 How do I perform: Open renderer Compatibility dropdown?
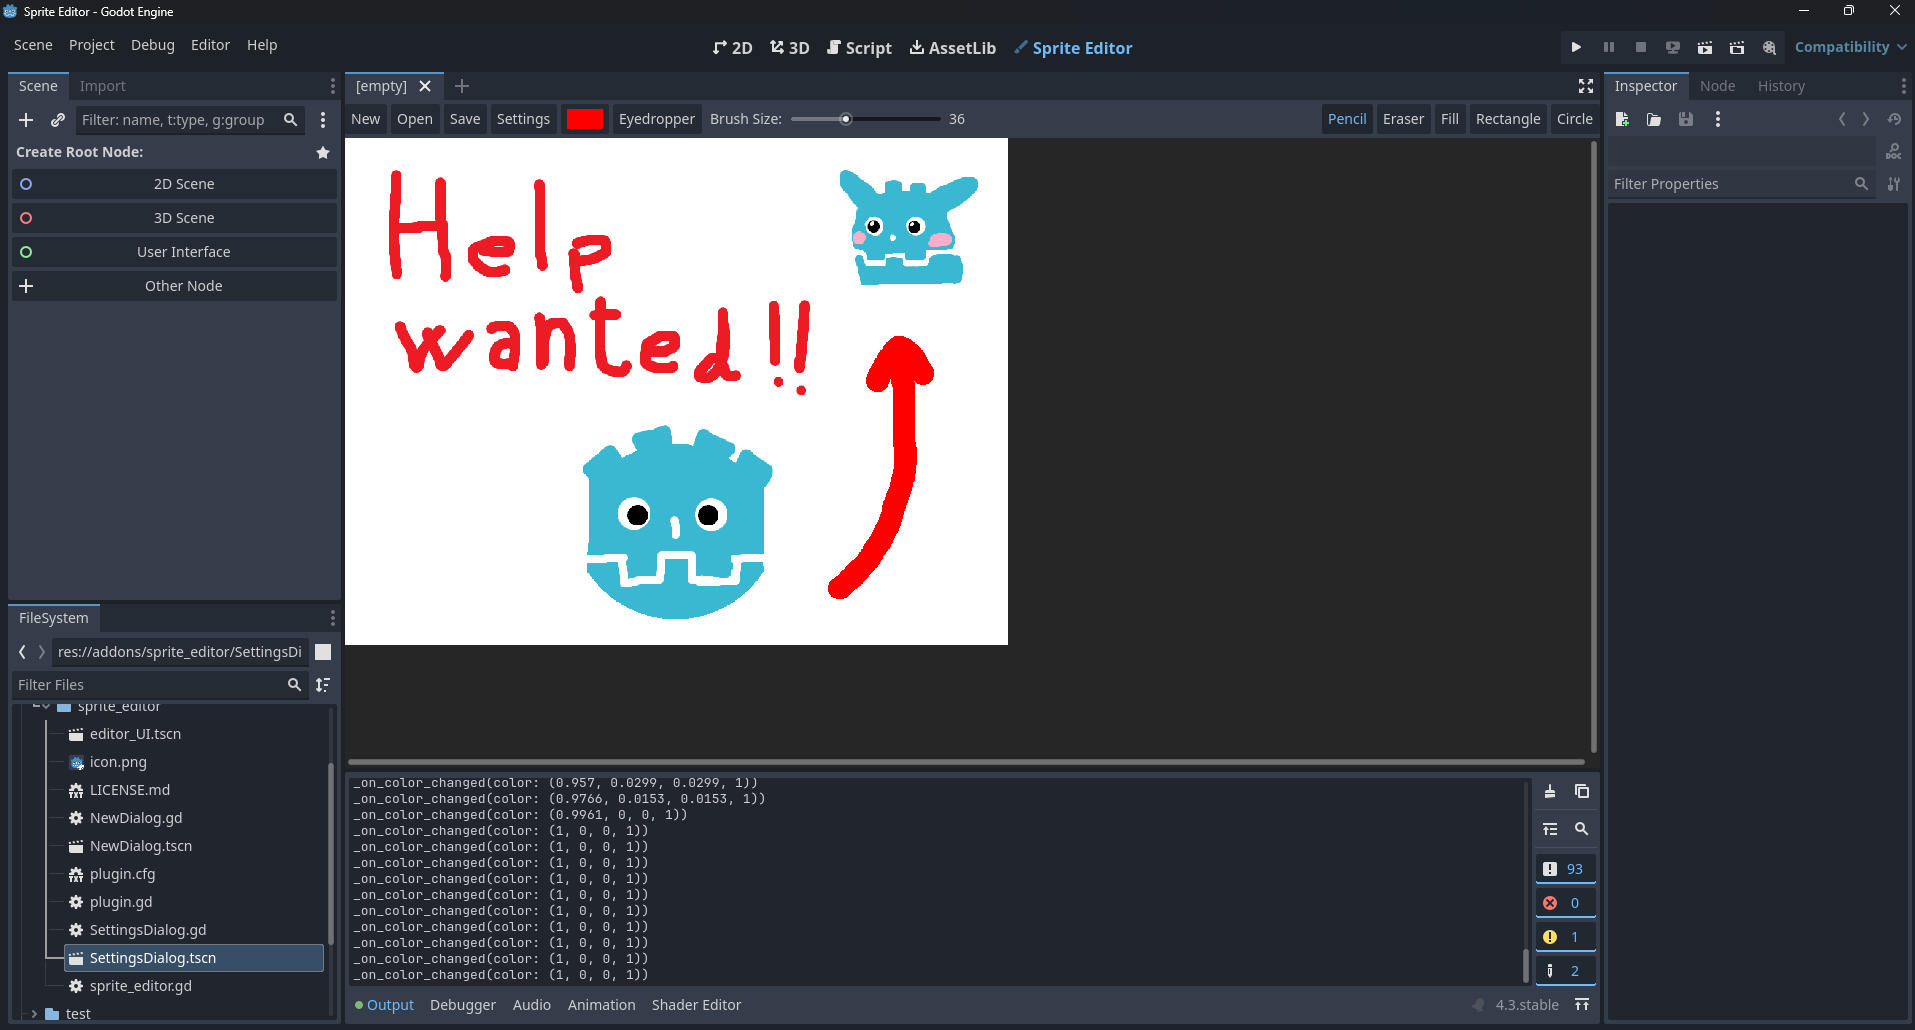tap(1850, 47)
